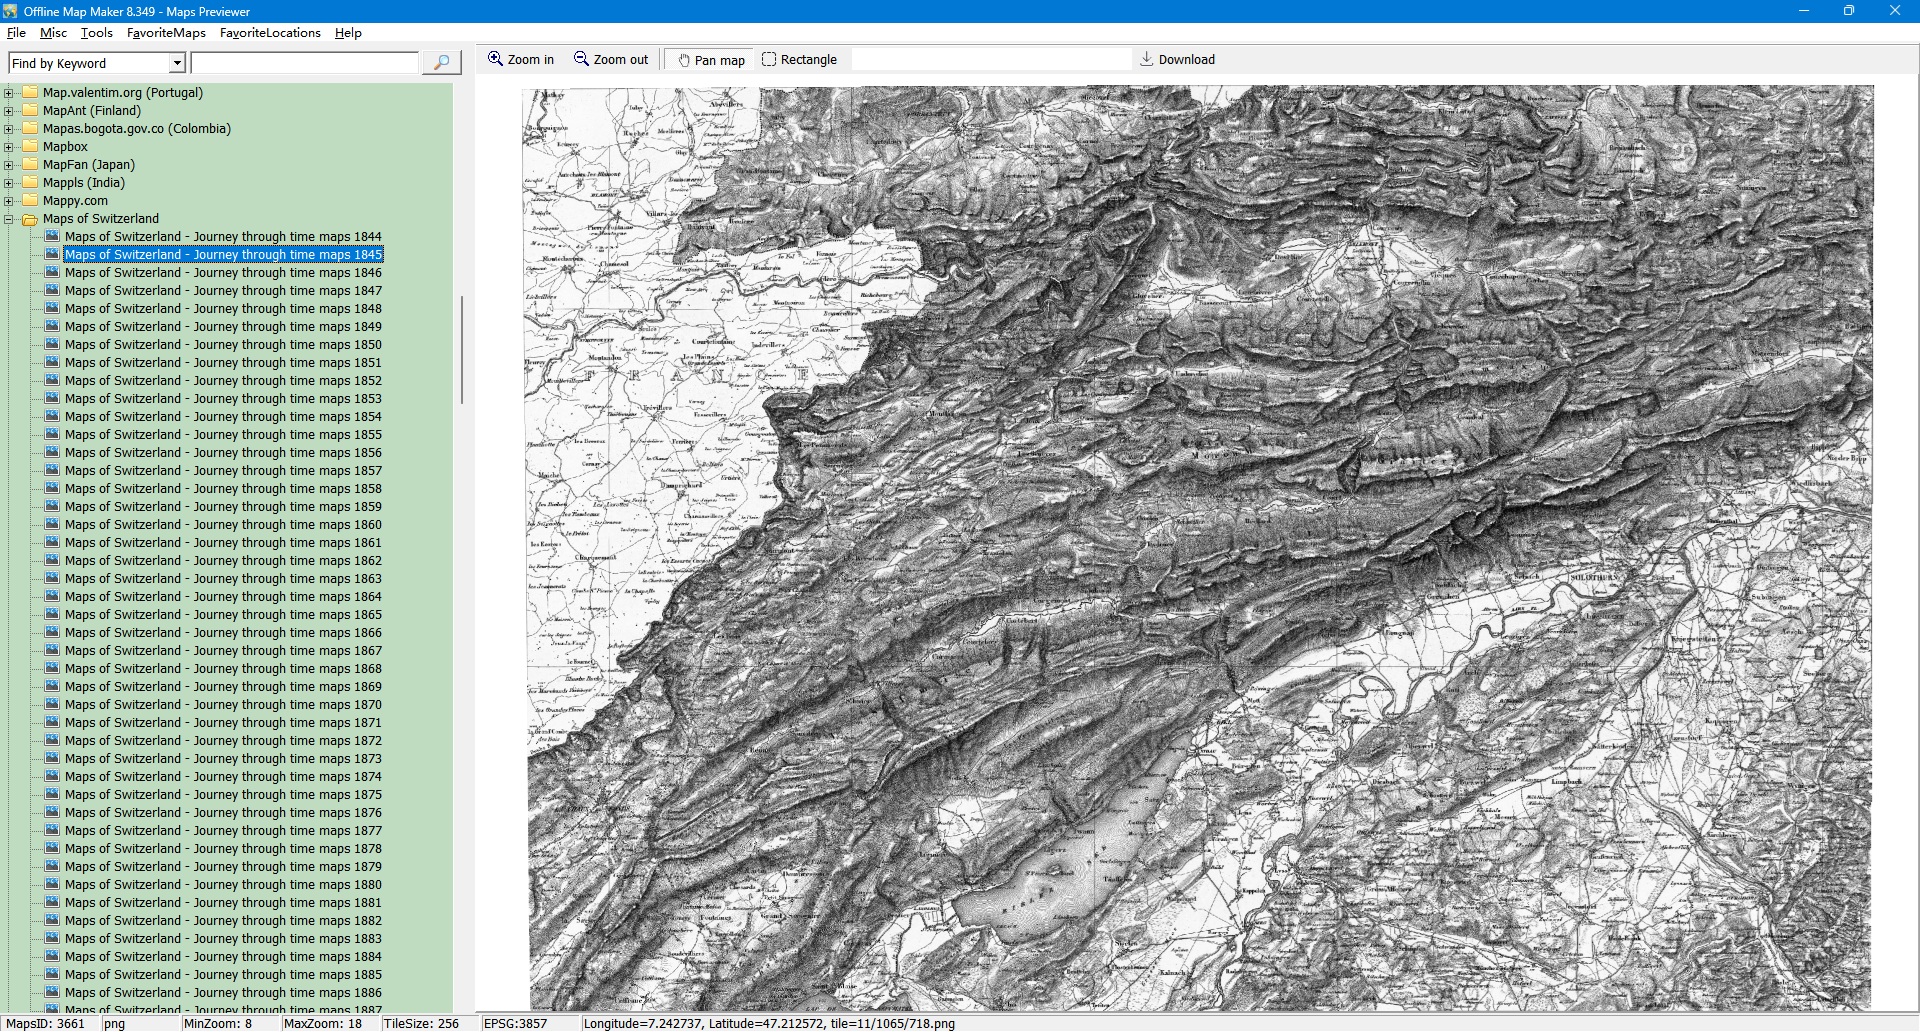Select Journey through time maps 1860

pyautogui.click(x=223, y=525)
